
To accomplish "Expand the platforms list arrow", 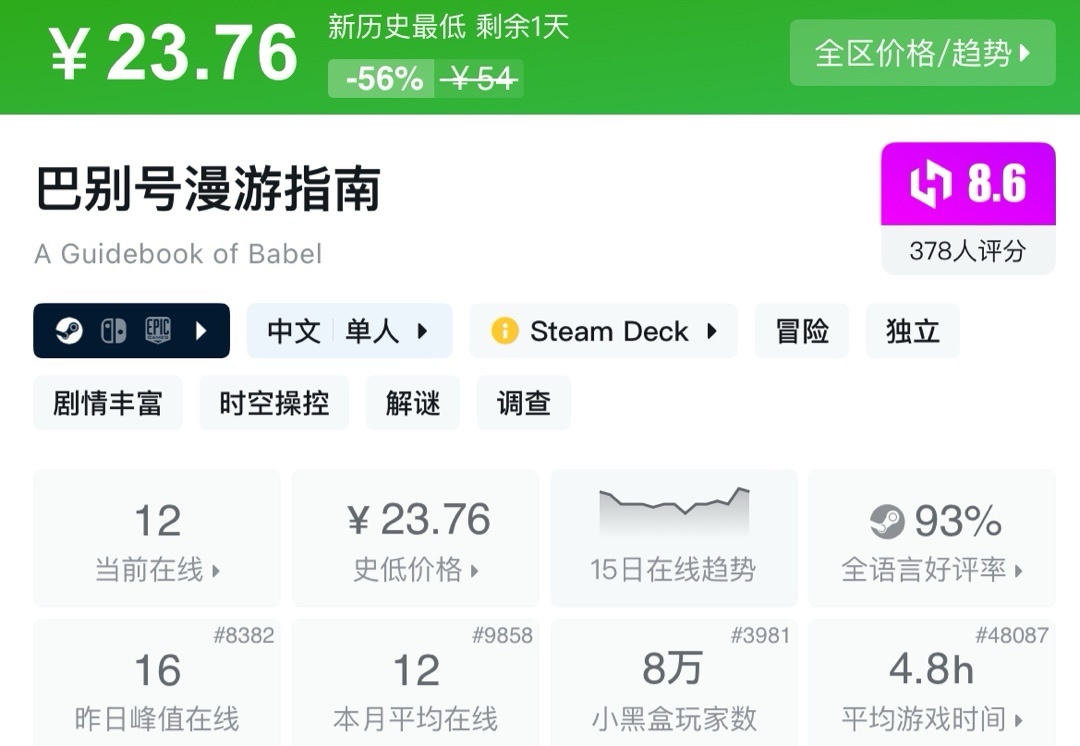I will coord(201,331).
